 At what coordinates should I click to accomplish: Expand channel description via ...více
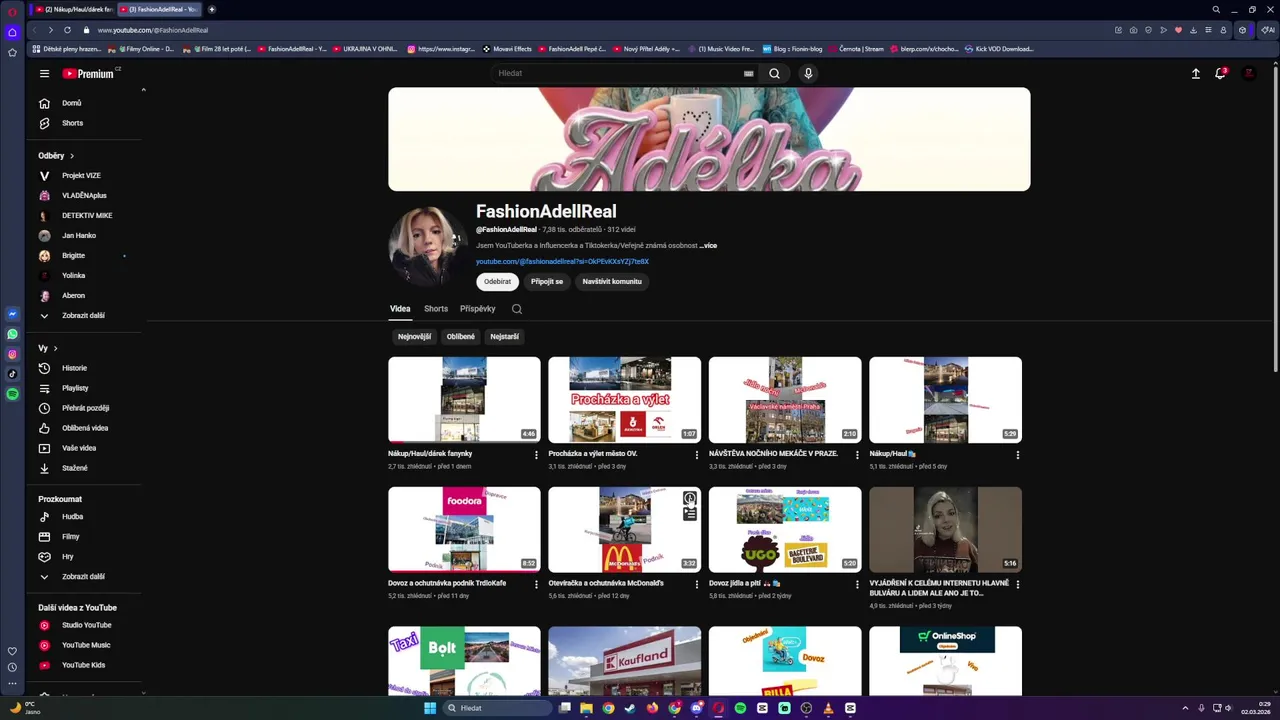(708, 245)
